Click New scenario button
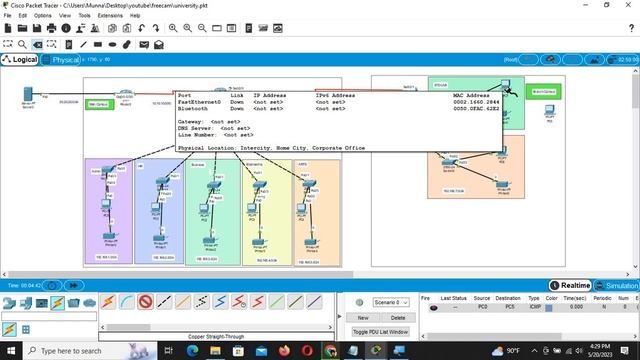Screen dimensions: 640x360 click(363, 318)
